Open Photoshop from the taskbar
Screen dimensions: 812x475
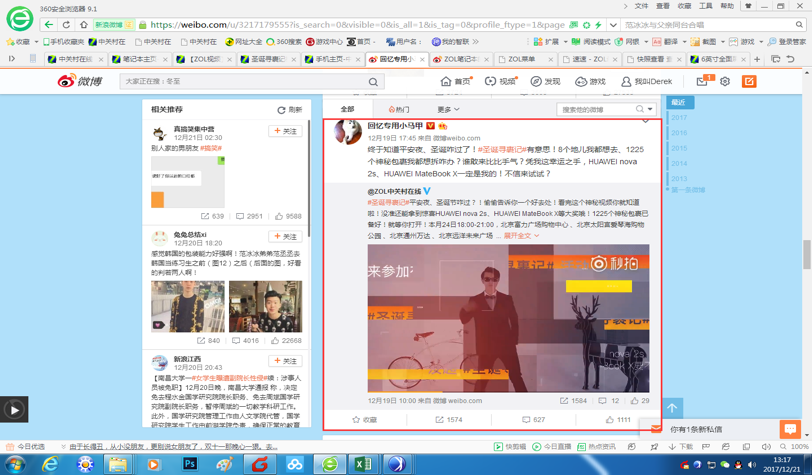pos(190,464)
